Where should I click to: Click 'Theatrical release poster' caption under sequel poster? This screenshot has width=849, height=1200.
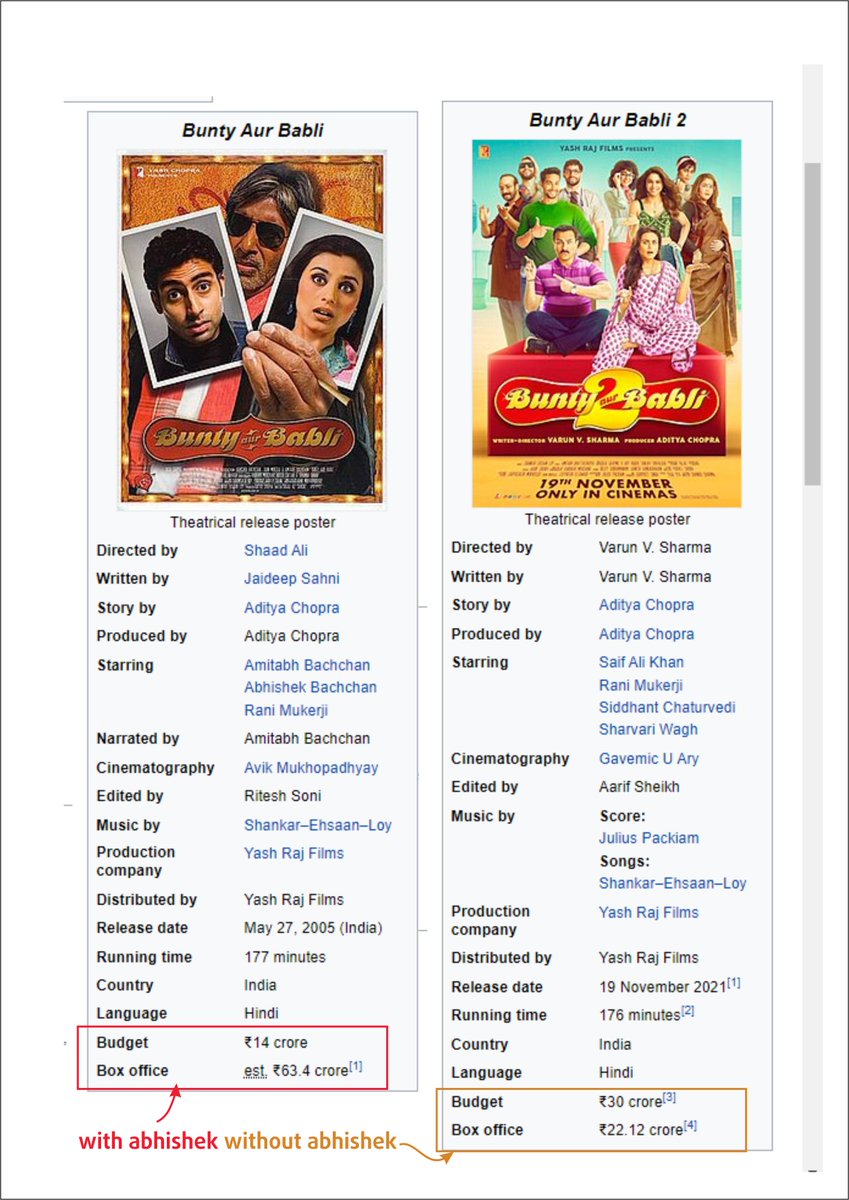click(x=607, y=519)
